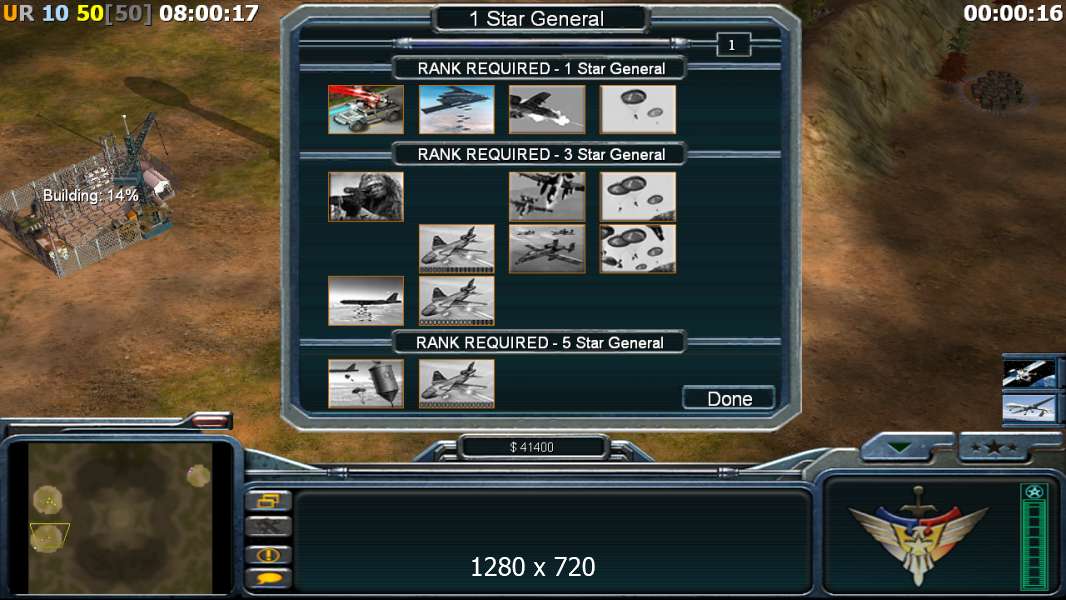Choose the stealth bomber carpet bomb power
The image size is (1066, 600).
pyautogui.click(x=456, y=109)
